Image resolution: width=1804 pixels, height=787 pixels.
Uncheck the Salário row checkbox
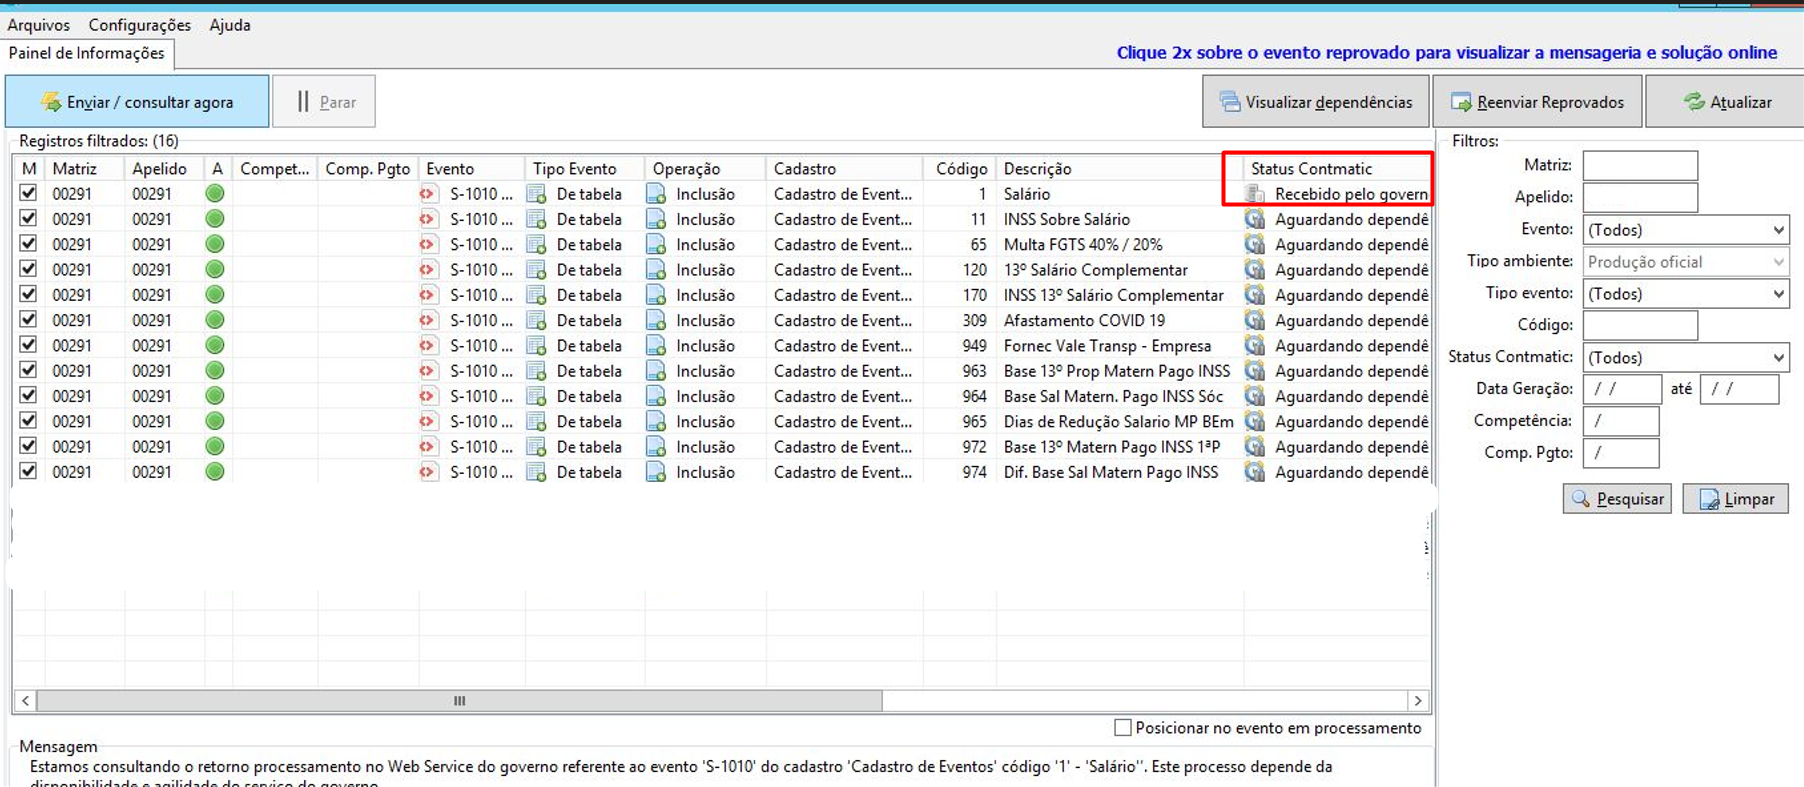click(28, 193)
